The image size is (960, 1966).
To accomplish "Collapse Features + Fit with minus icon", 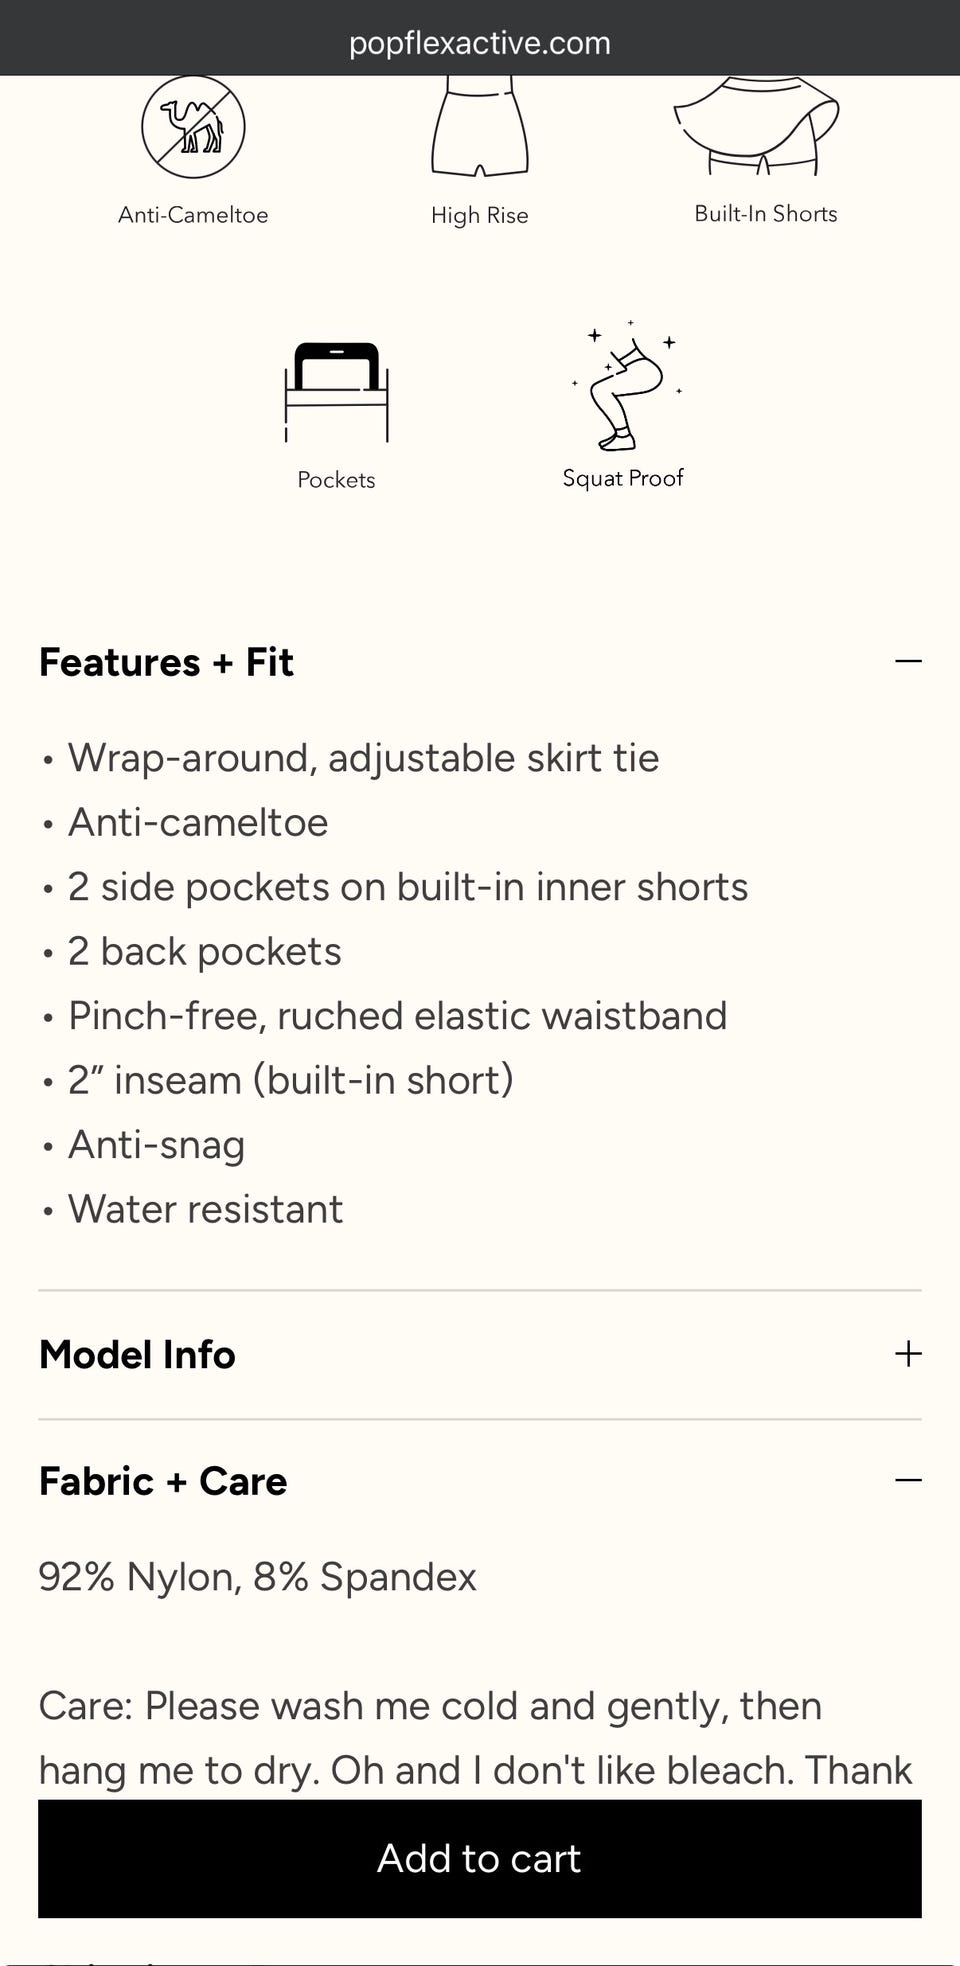I will point(908,661).
